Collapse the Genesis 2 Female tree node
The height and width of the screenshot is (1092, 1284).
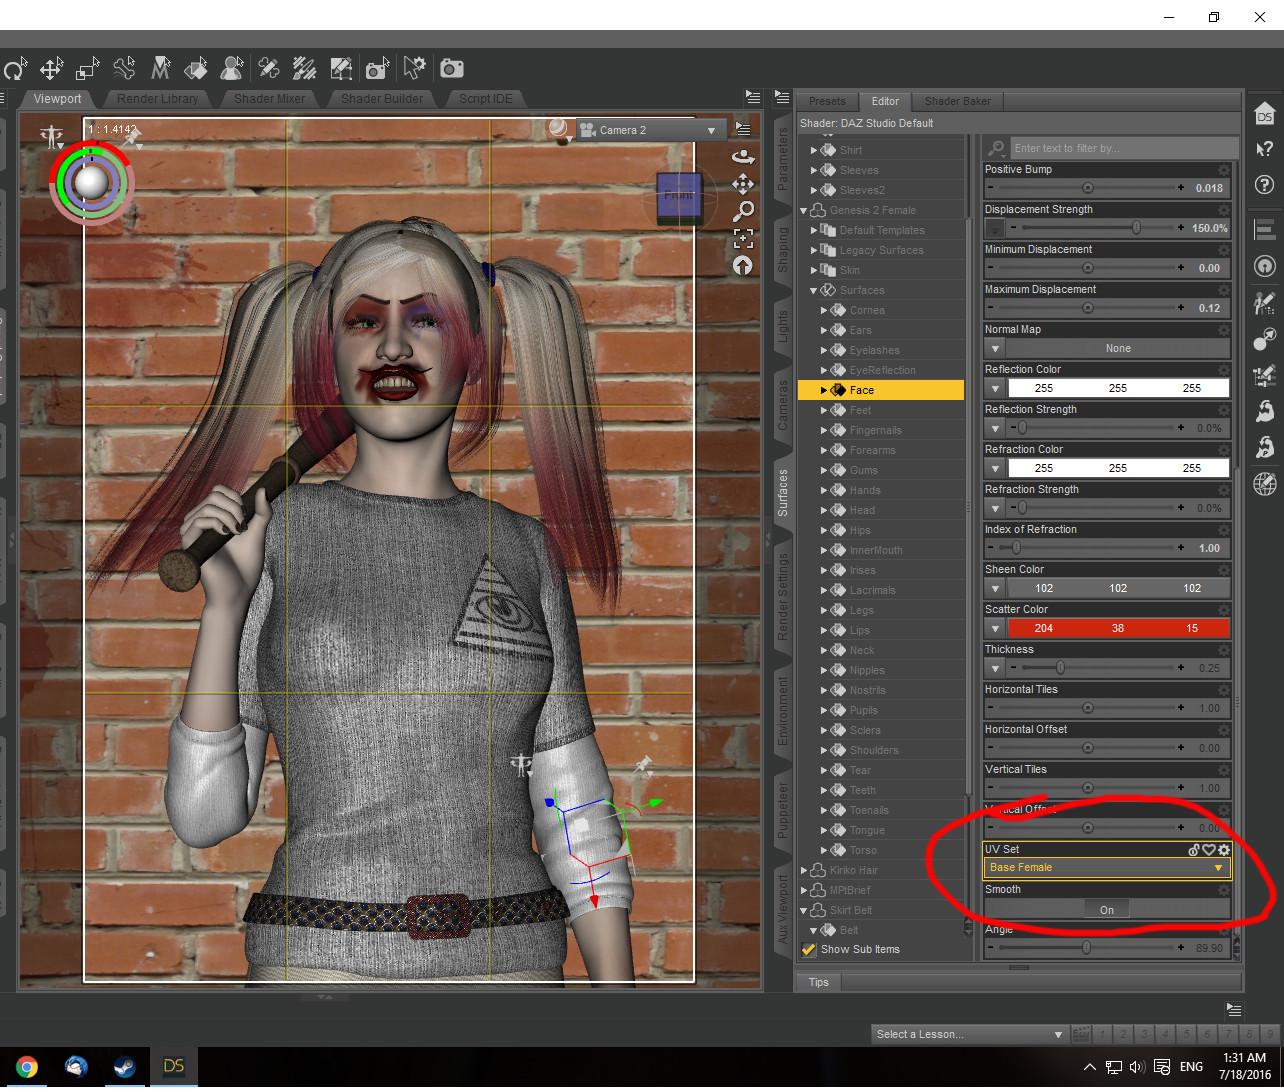(x=804, y=210)
